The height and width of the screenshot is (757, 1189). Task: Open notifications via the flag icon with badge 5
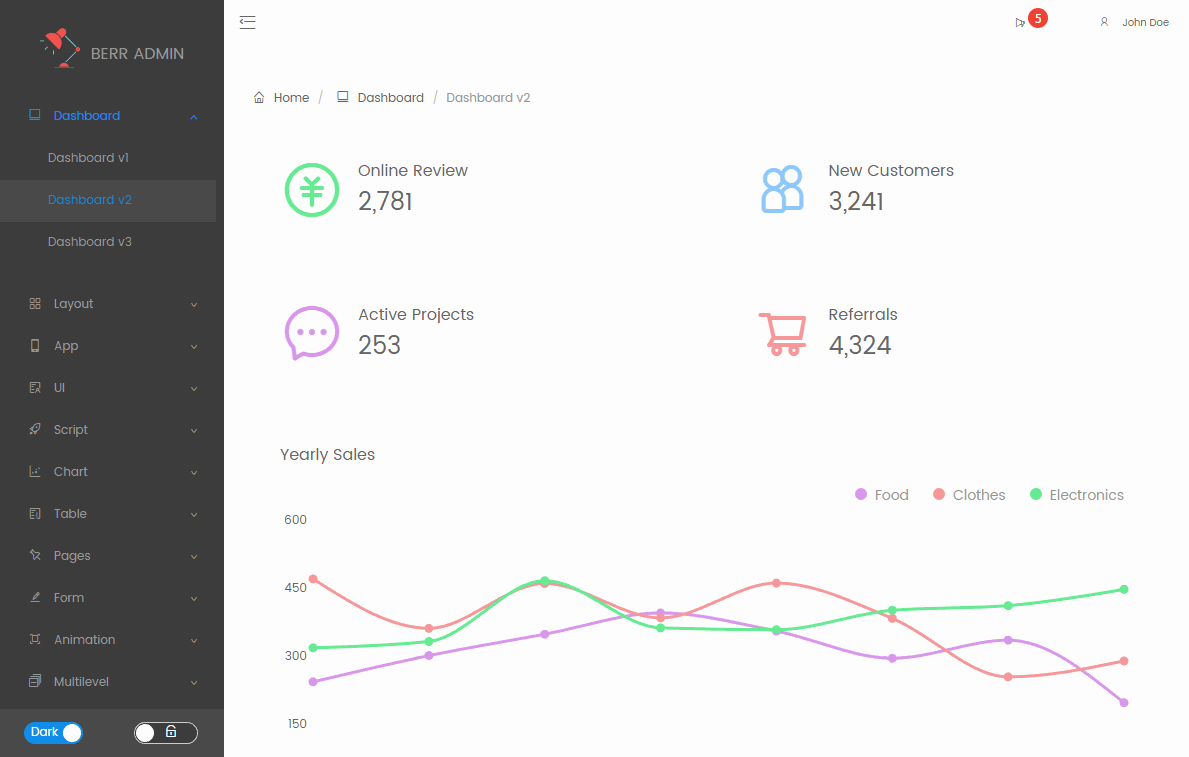[1021, 20]
